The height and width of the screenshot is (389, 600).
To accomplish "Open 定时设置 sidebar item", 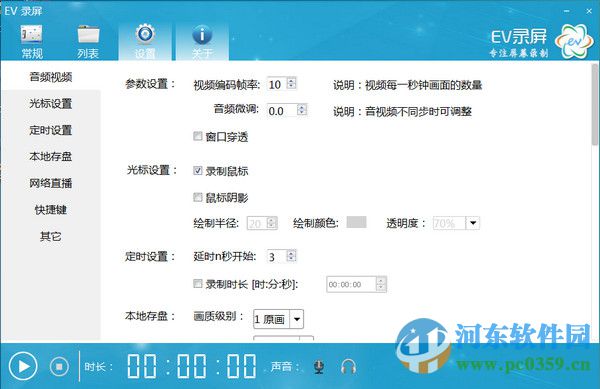I will (51, 130).
